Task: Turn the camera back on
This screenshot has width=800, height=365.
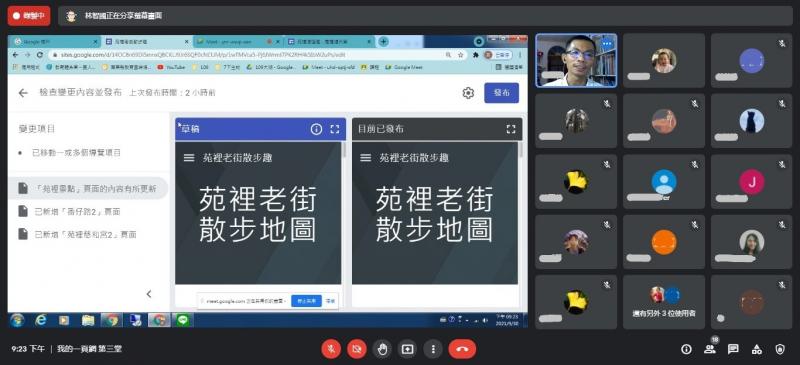Action: (357, 349)
